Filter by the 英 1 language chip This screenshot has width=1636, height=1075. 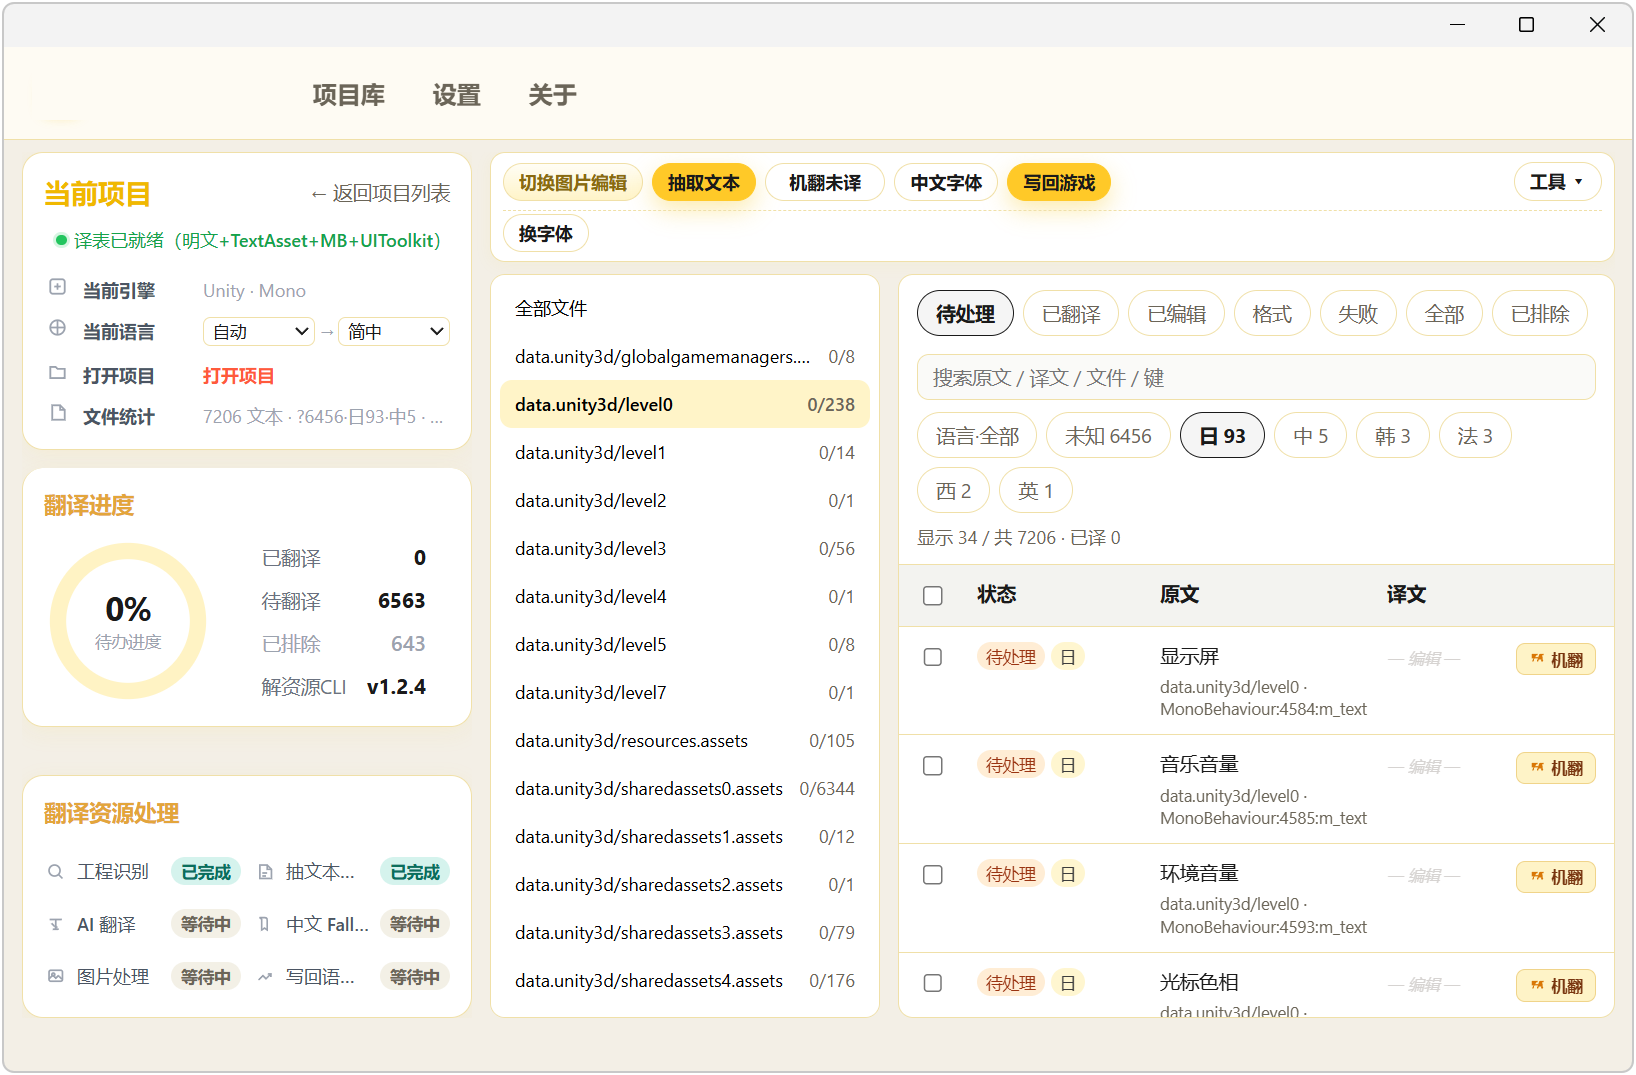click(x=1036, y=491)
